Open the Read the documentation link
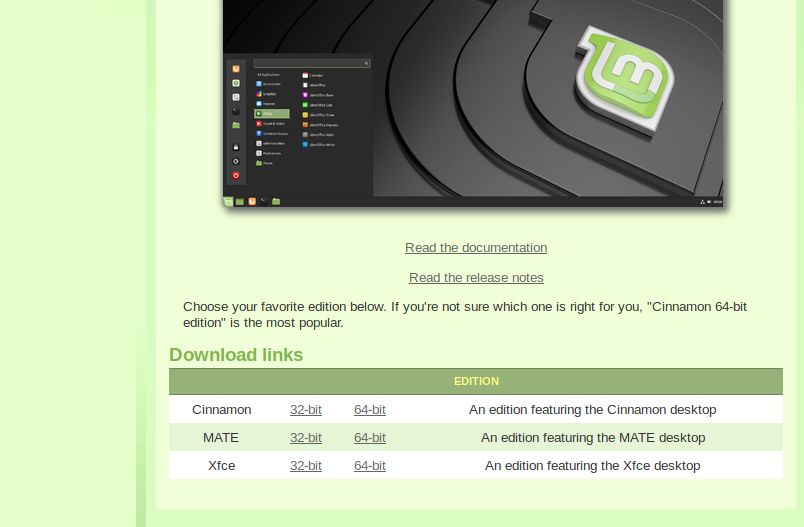Image resolution: width=804 pixels, height=527 pixels. click(476, 248)
